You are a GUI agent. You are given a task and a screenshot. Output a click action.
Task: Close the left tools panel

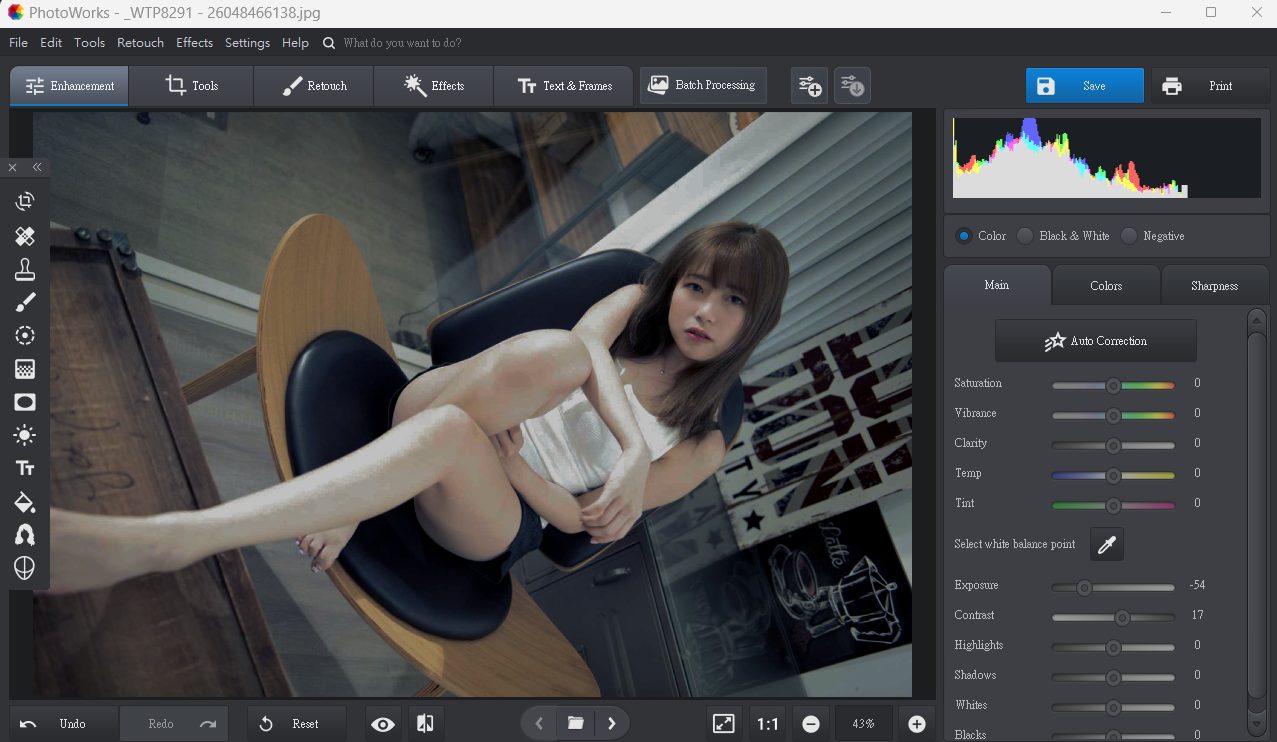(13, 167)
